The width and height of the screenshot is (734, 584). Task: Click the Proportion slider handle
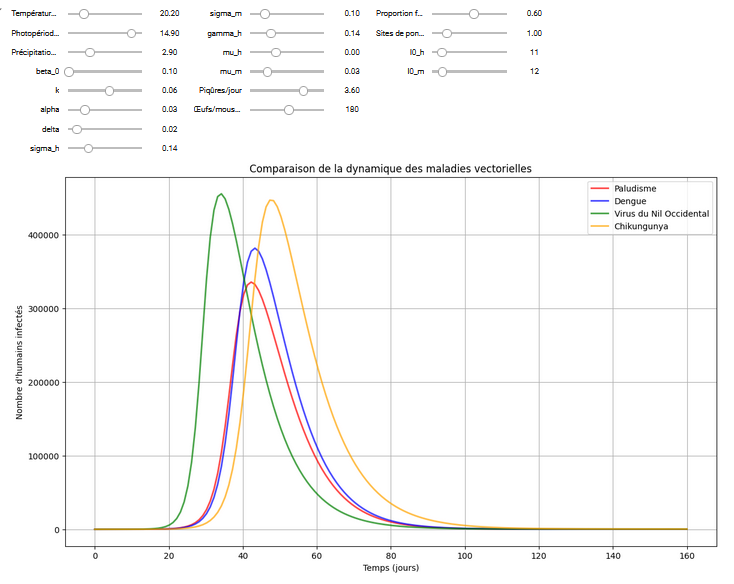[474, 14]
